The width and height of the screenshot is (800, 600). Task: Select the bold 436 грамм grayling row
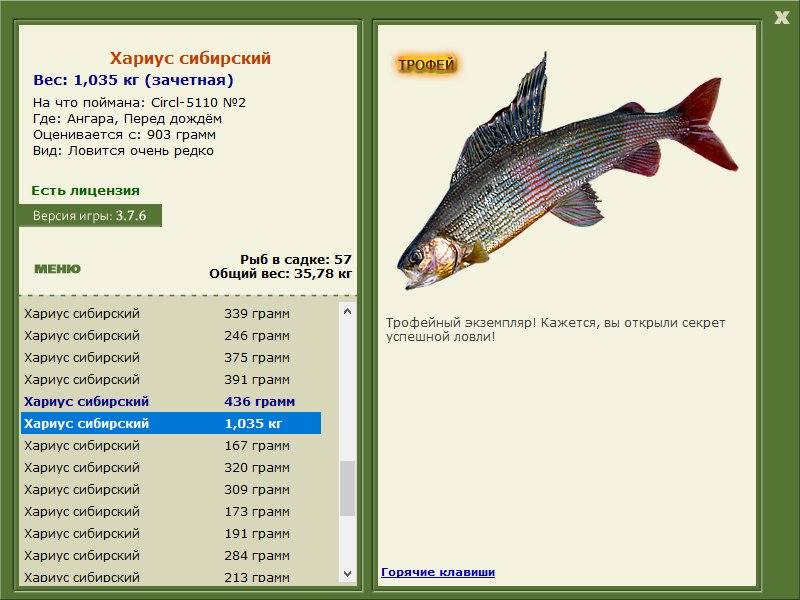171,402
